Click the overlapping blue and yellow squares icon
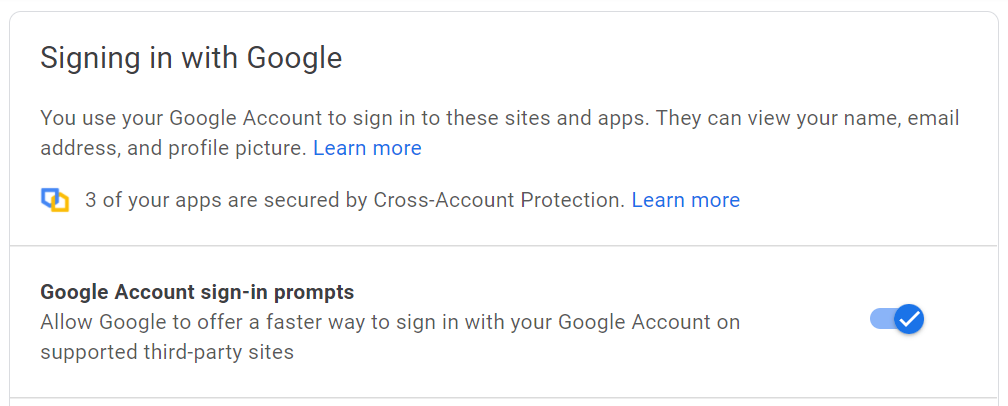This screenshot has height=406, width=1008. (55, 200)
